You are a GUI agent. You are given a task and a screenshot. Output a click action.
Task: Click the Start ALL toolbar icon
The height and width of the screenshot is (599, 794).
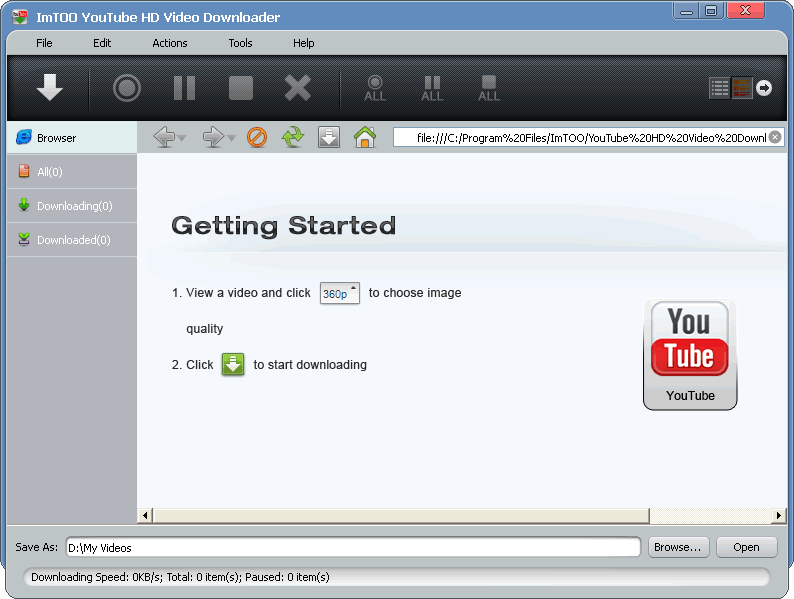coord(375,88)
